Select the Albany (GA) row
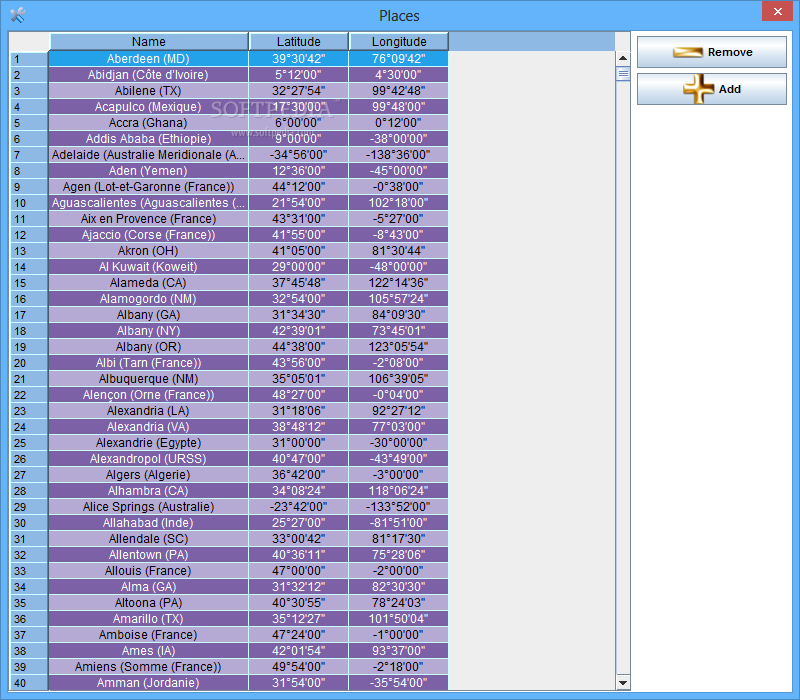The width and height of the screenshot is (800, 700). (148, 315)
